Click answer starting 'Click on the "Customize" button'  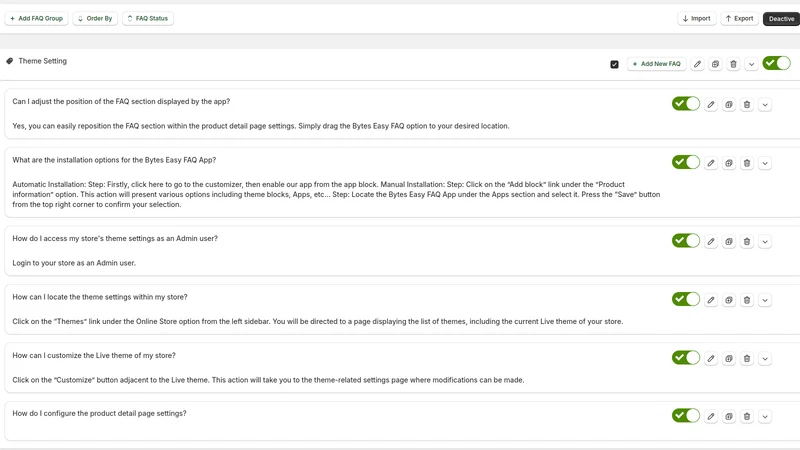point(268,380)
